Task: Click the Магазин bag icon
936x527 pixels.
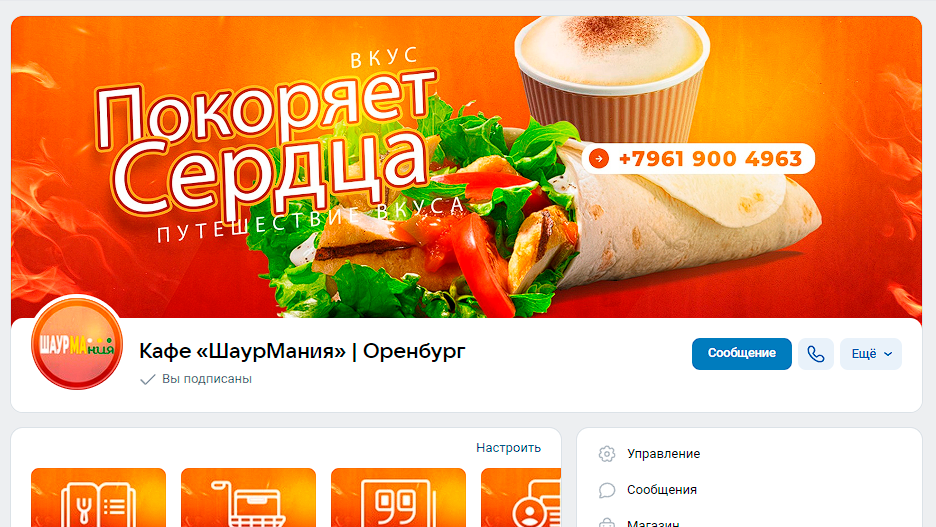Action: [x=607, y=522]
